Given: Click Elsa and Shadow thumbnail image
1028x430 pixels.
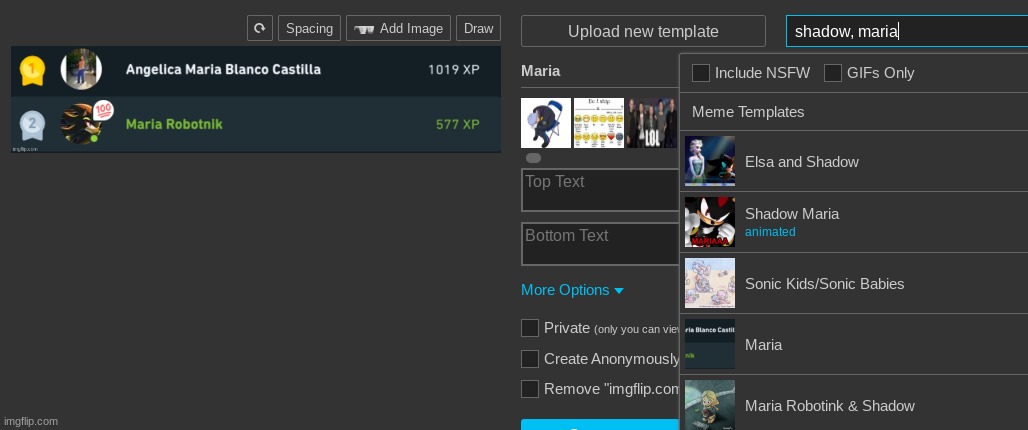Looking at the screenshot, I should (710, 161).
